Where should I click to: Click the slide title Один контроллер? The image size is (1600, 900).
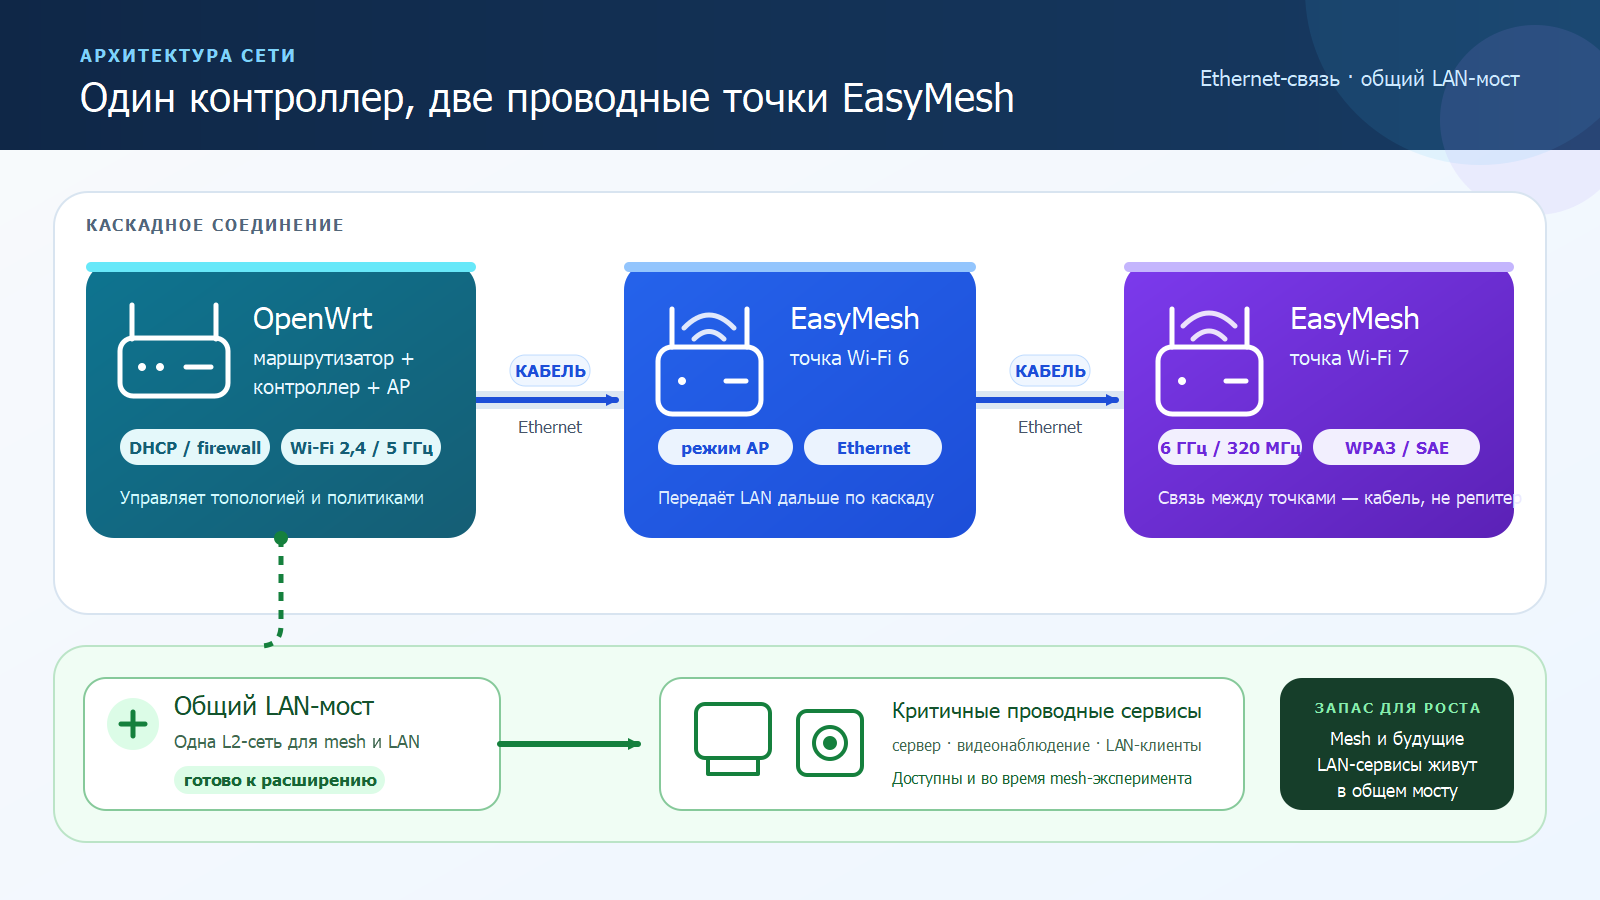coord(547,99)
